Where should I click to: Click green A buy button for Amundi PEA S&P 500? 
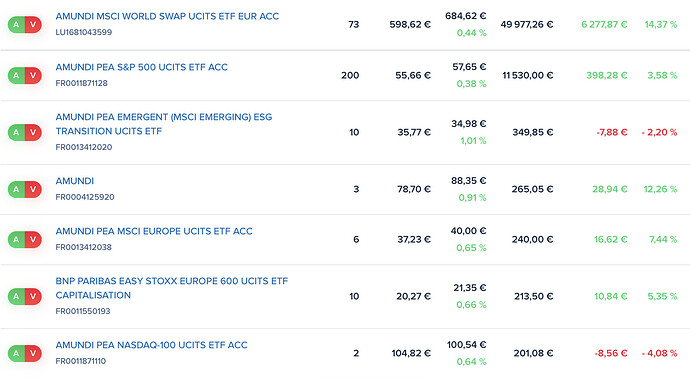(16, 75)
